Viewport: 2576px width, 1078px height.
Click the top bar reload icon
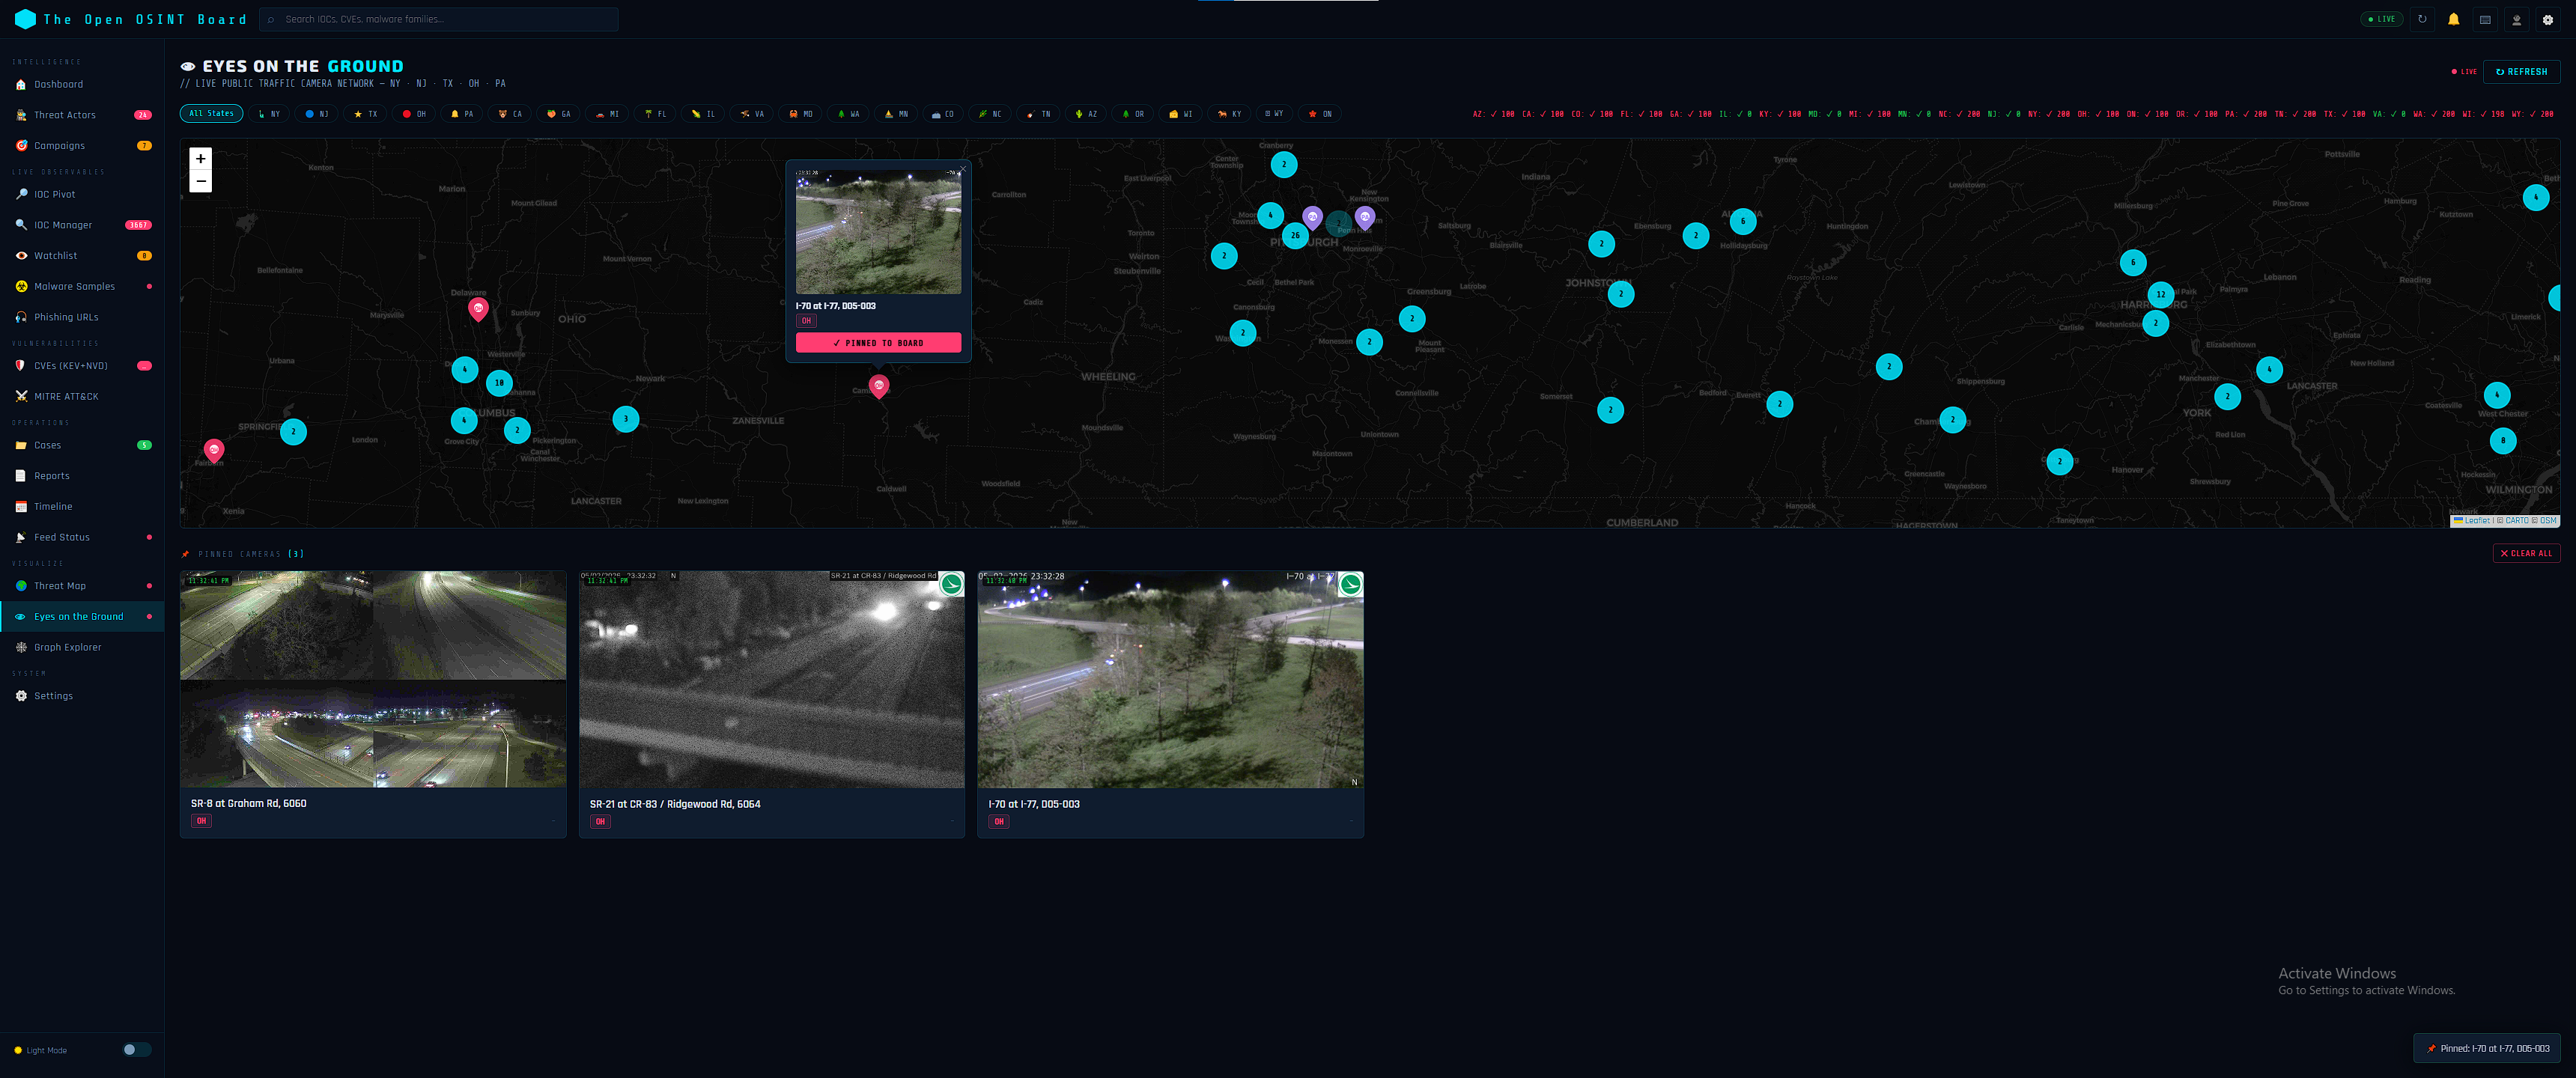2422,19
